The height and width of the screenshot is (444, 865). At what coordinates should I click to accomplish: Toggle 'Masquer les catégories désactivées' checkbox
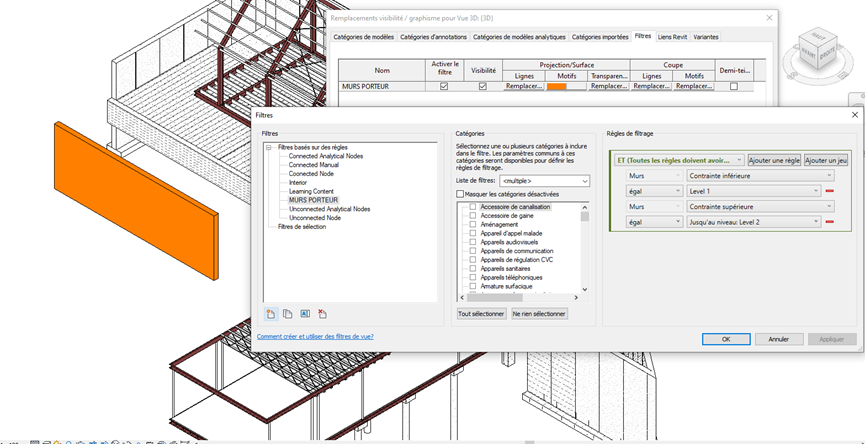460,194
